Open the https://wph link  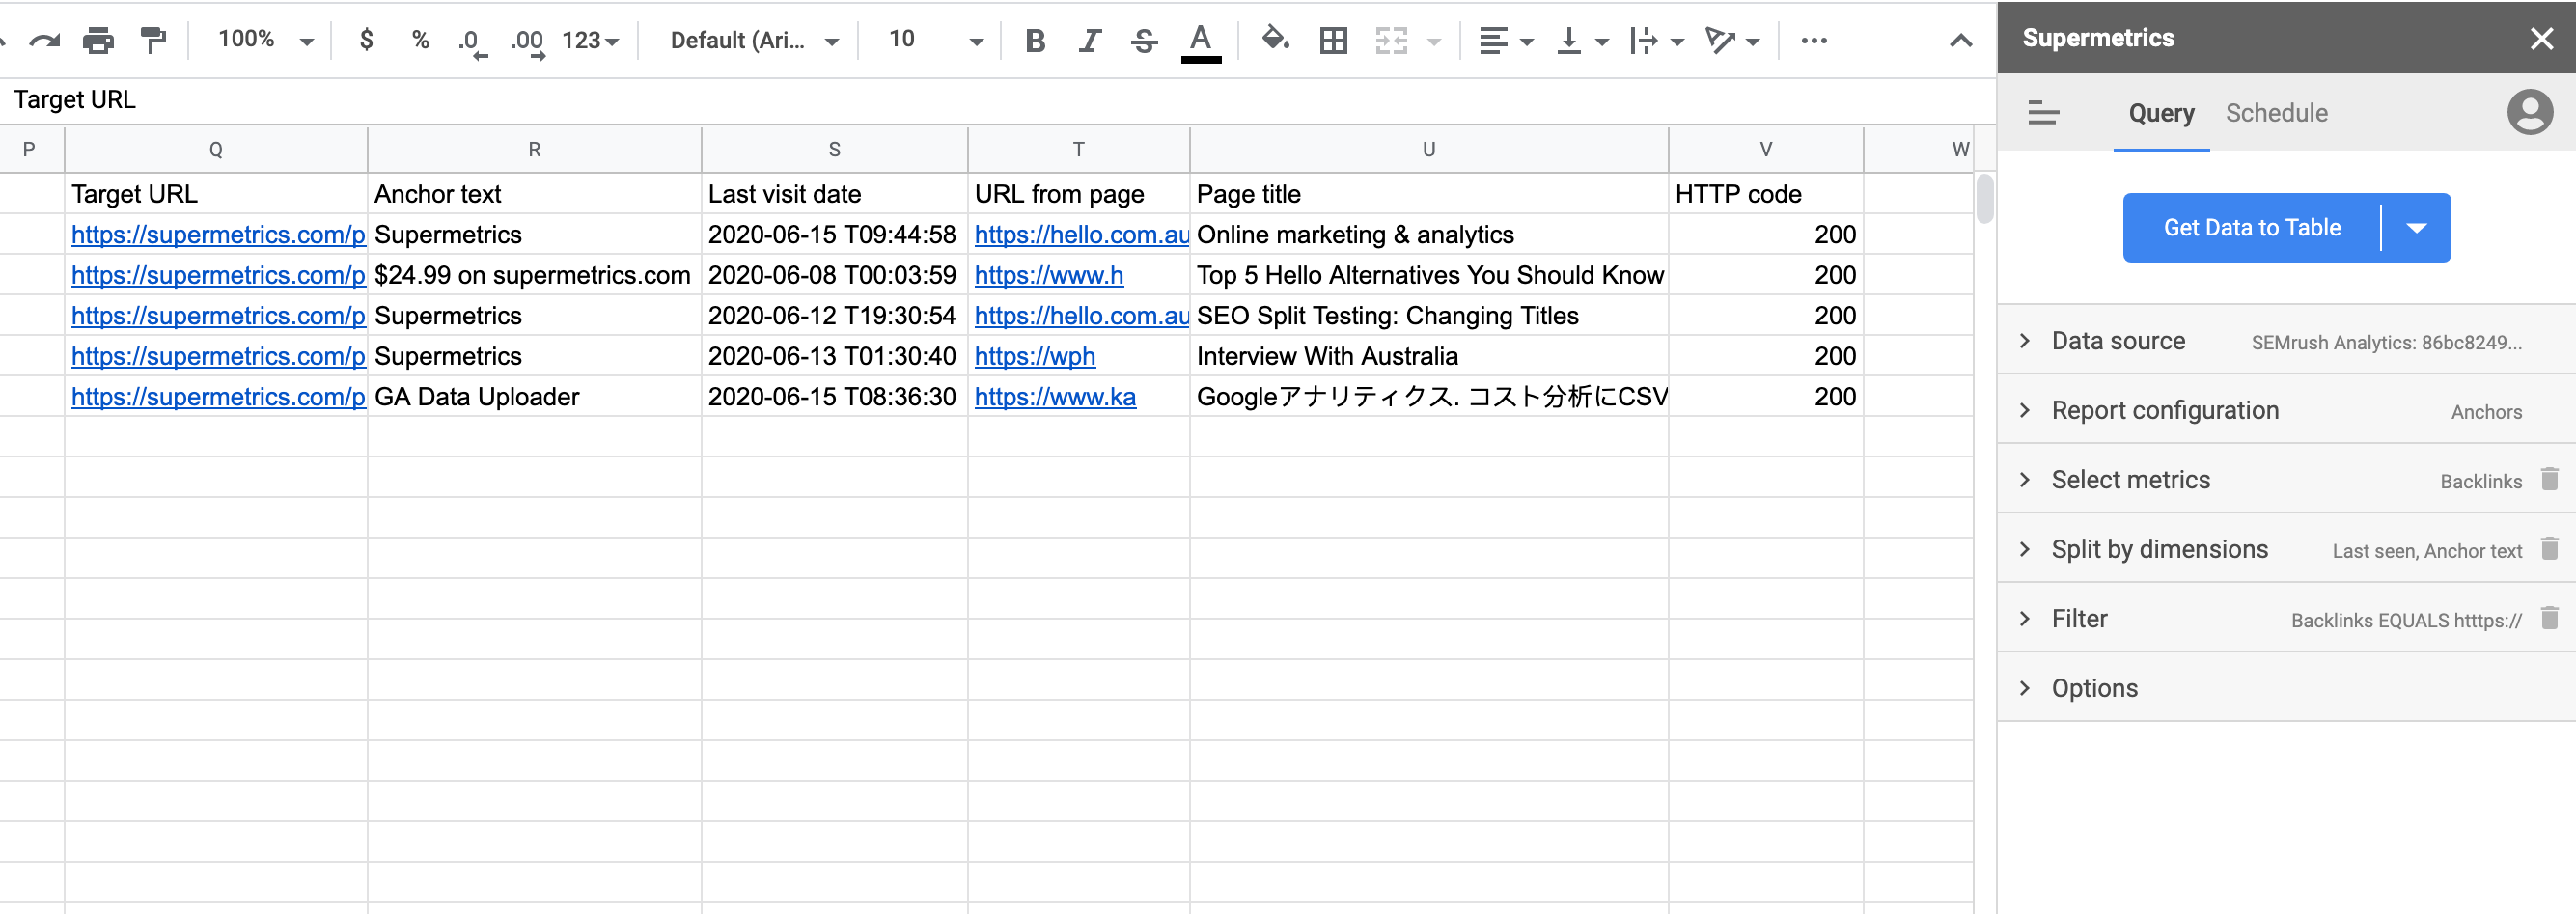point(1035,357)
